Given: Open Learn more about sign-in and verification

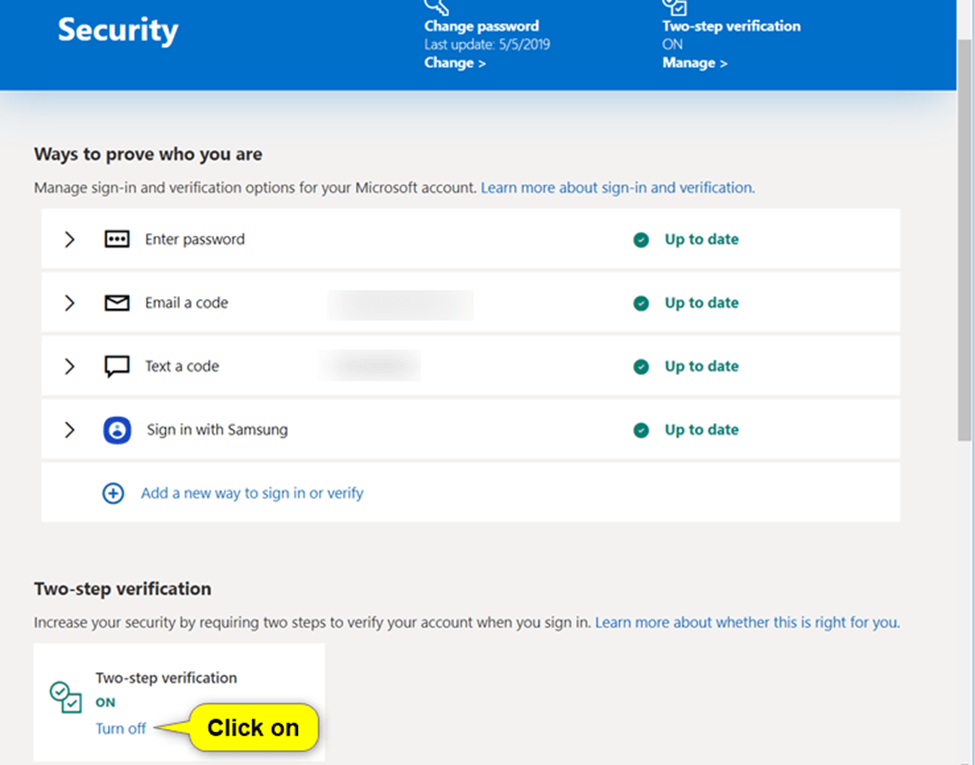Looking at the screenshot, I should pos(617,187).
